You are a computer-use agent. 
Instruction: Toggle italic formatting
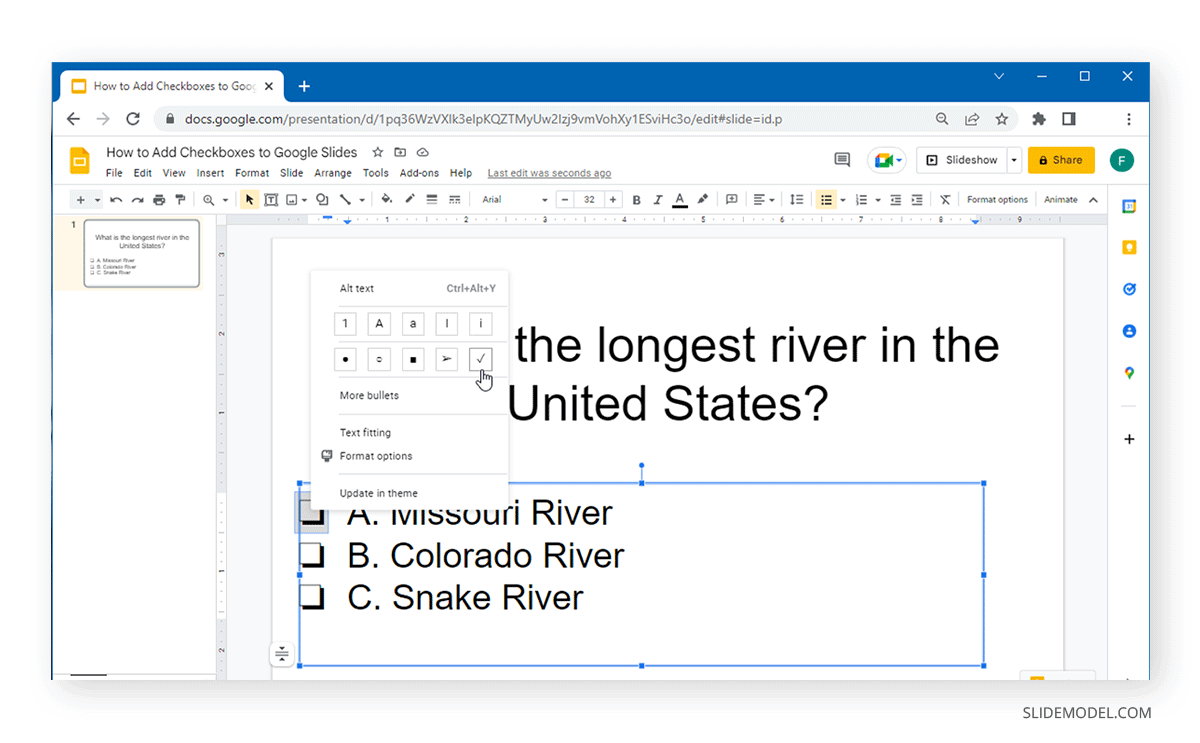coord(658,199)
